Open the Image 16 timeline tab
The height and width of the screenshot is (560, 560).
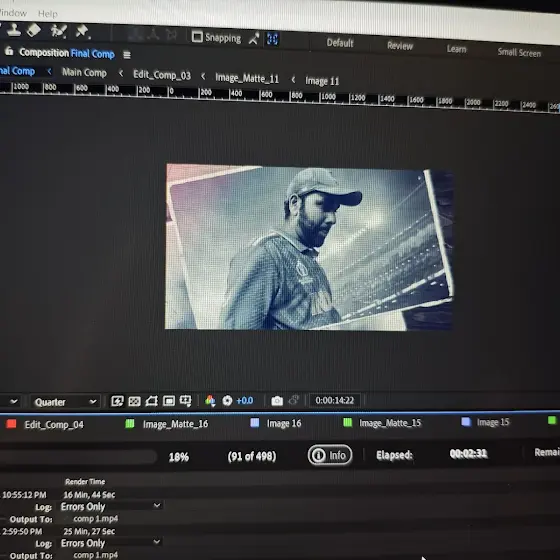tap(284, 423)
